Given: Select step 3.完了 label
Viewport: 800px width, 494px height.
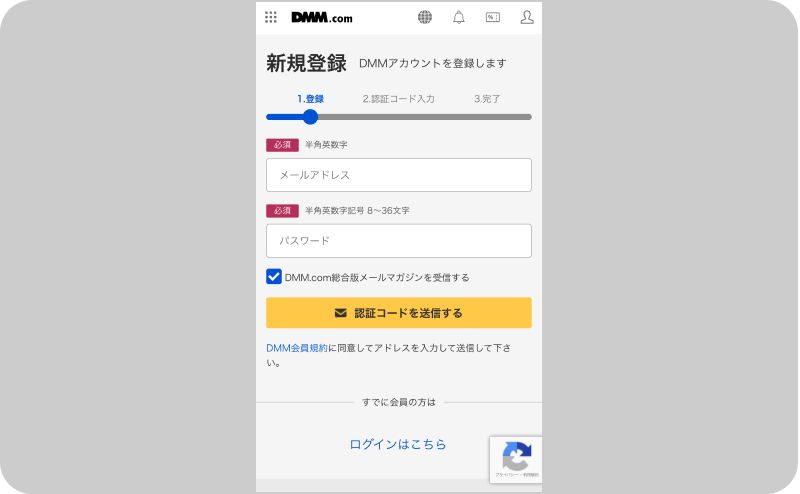Looking at the screenshot, I should point(487,99).
